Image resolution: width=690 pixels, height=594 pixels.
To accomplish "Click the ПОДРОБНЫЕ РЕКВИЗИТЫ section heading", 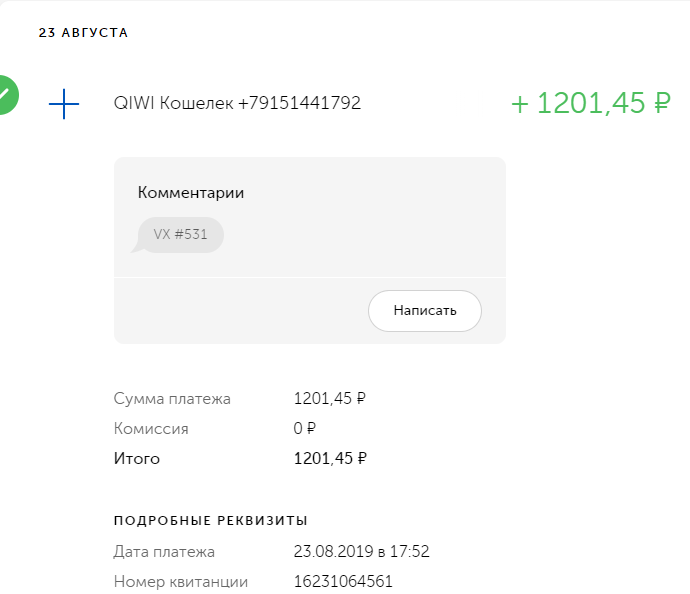I will (x=211, y=520).
